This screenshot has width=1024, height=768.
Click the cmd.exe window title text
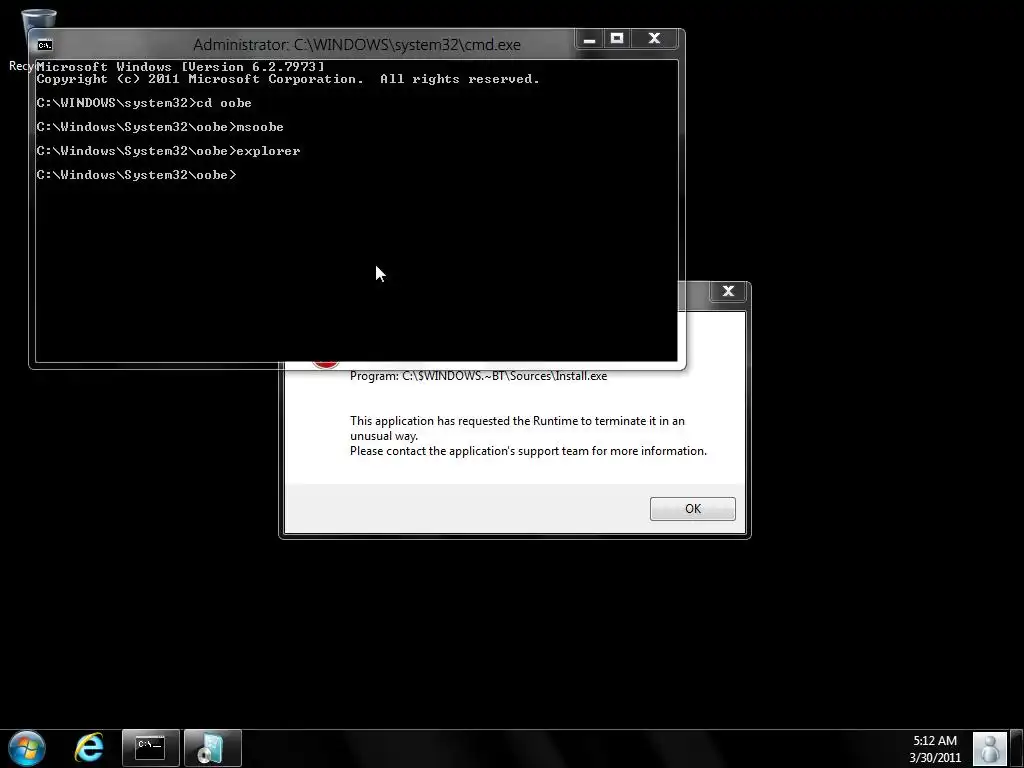click(x=357, y=45)
